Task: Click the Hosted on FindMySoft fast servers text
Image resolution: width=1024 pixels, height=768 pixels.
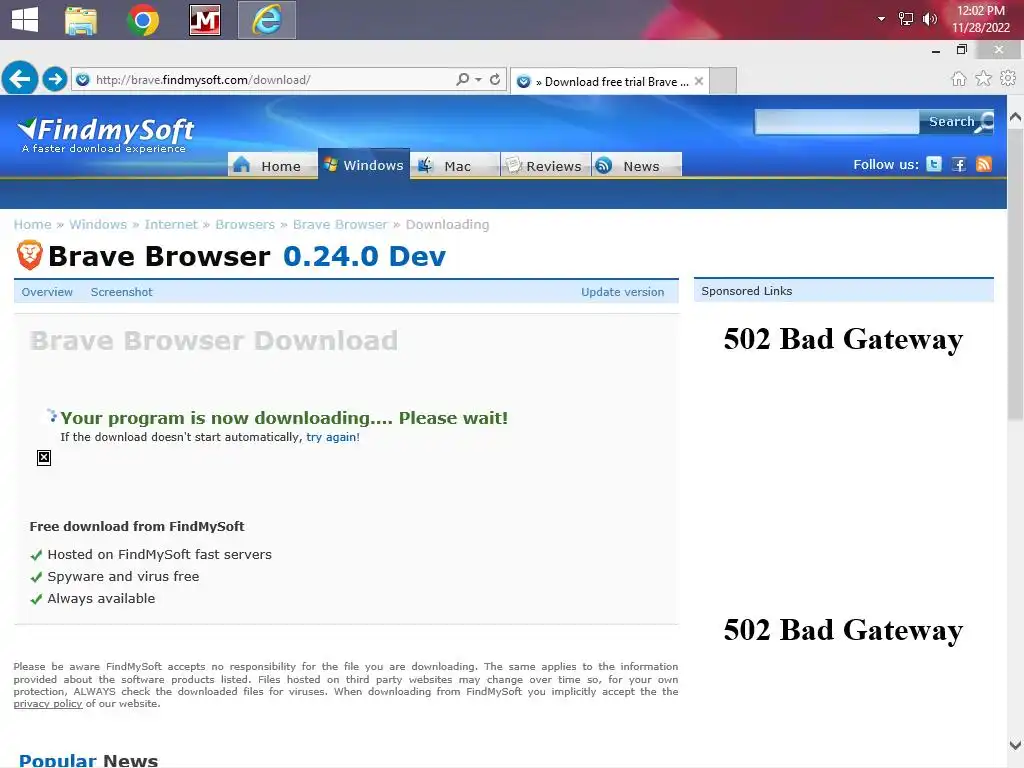Action: 159,554
